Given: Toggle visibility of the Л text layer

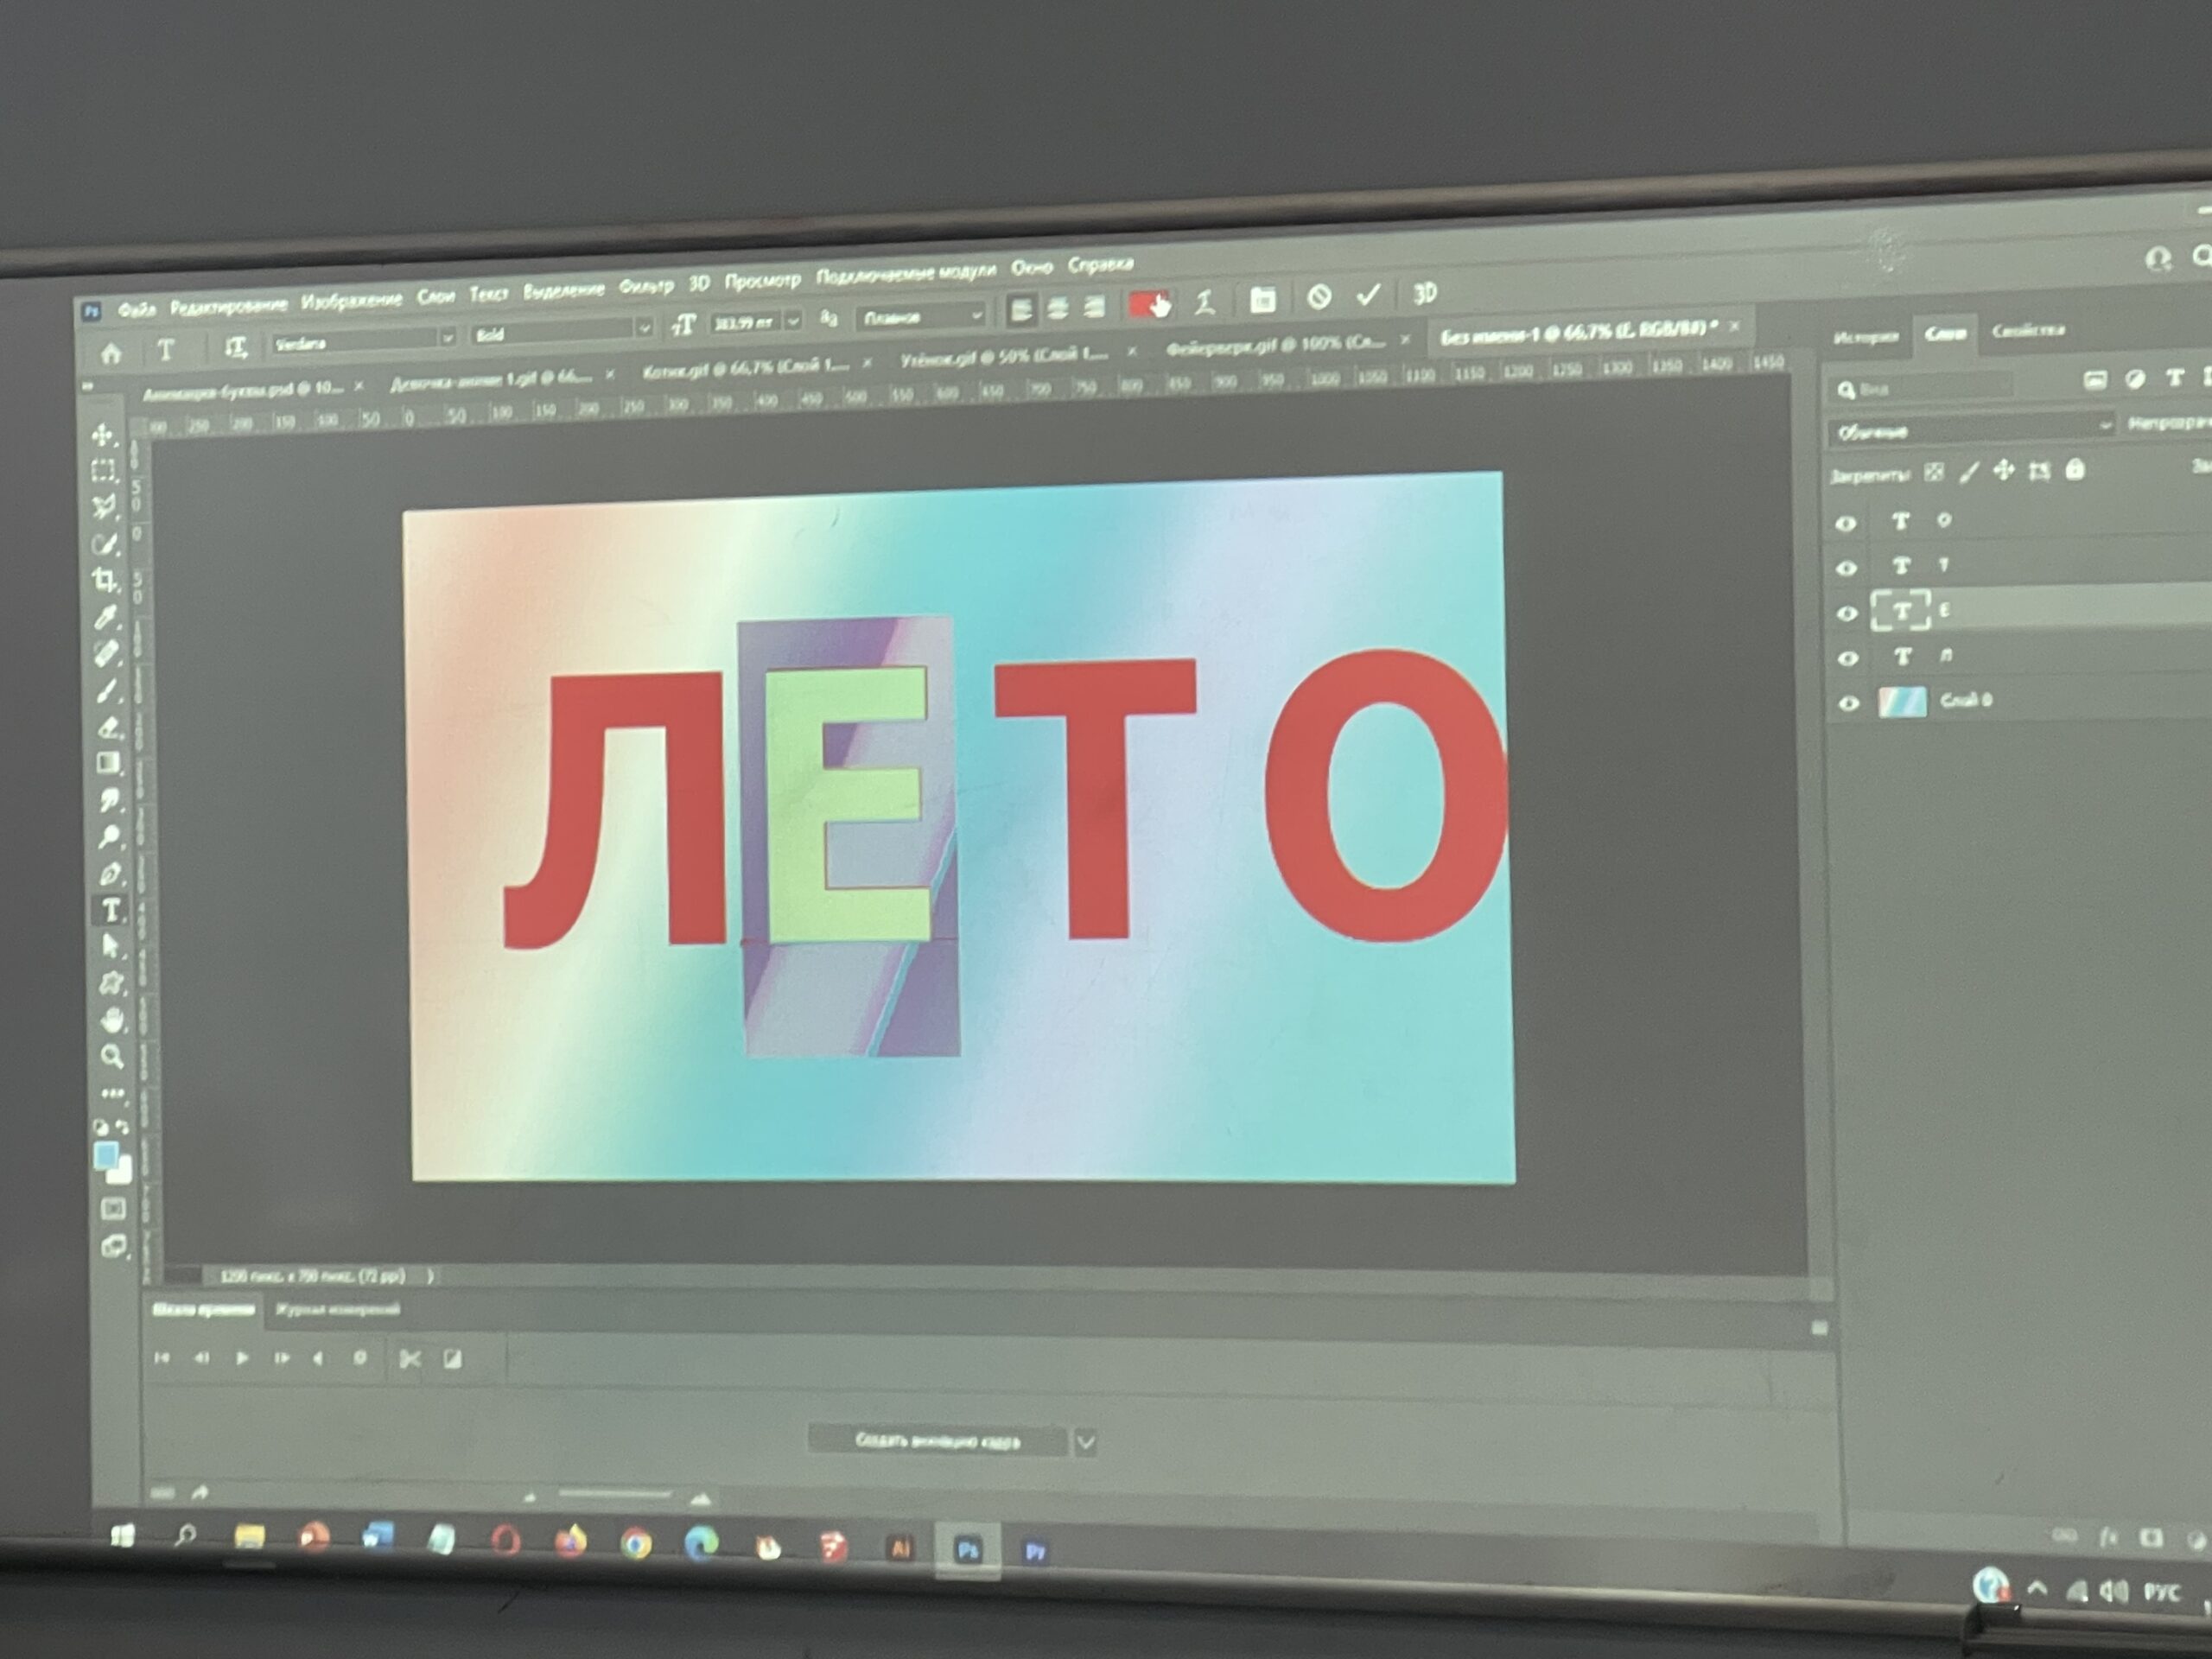Looking at the screenshot, I should (1848, 658).
